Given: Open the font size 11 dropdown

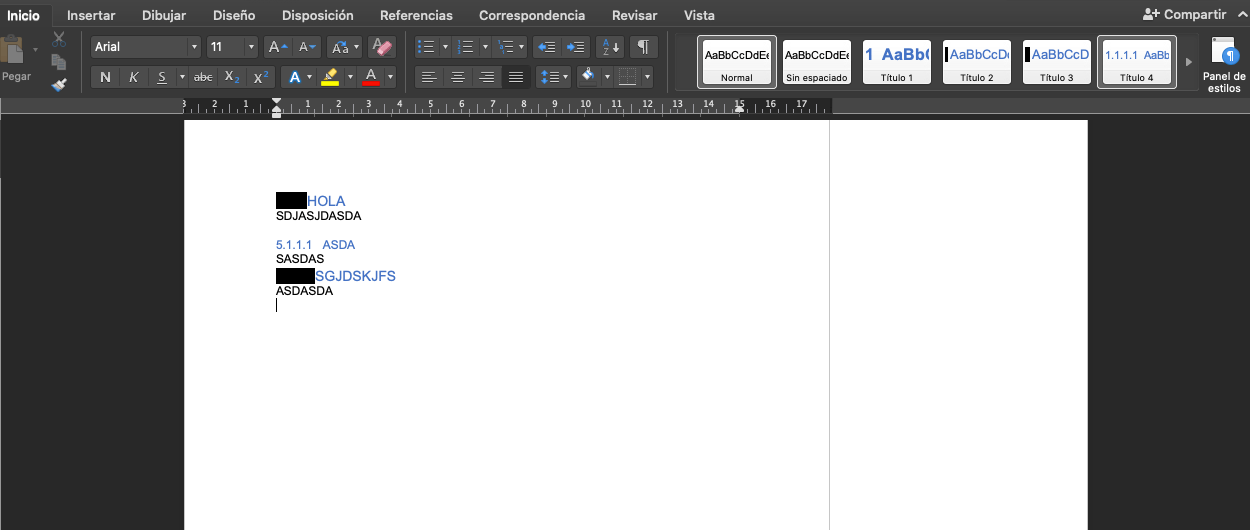Looking at the screenshot, I should pos(251,47).
